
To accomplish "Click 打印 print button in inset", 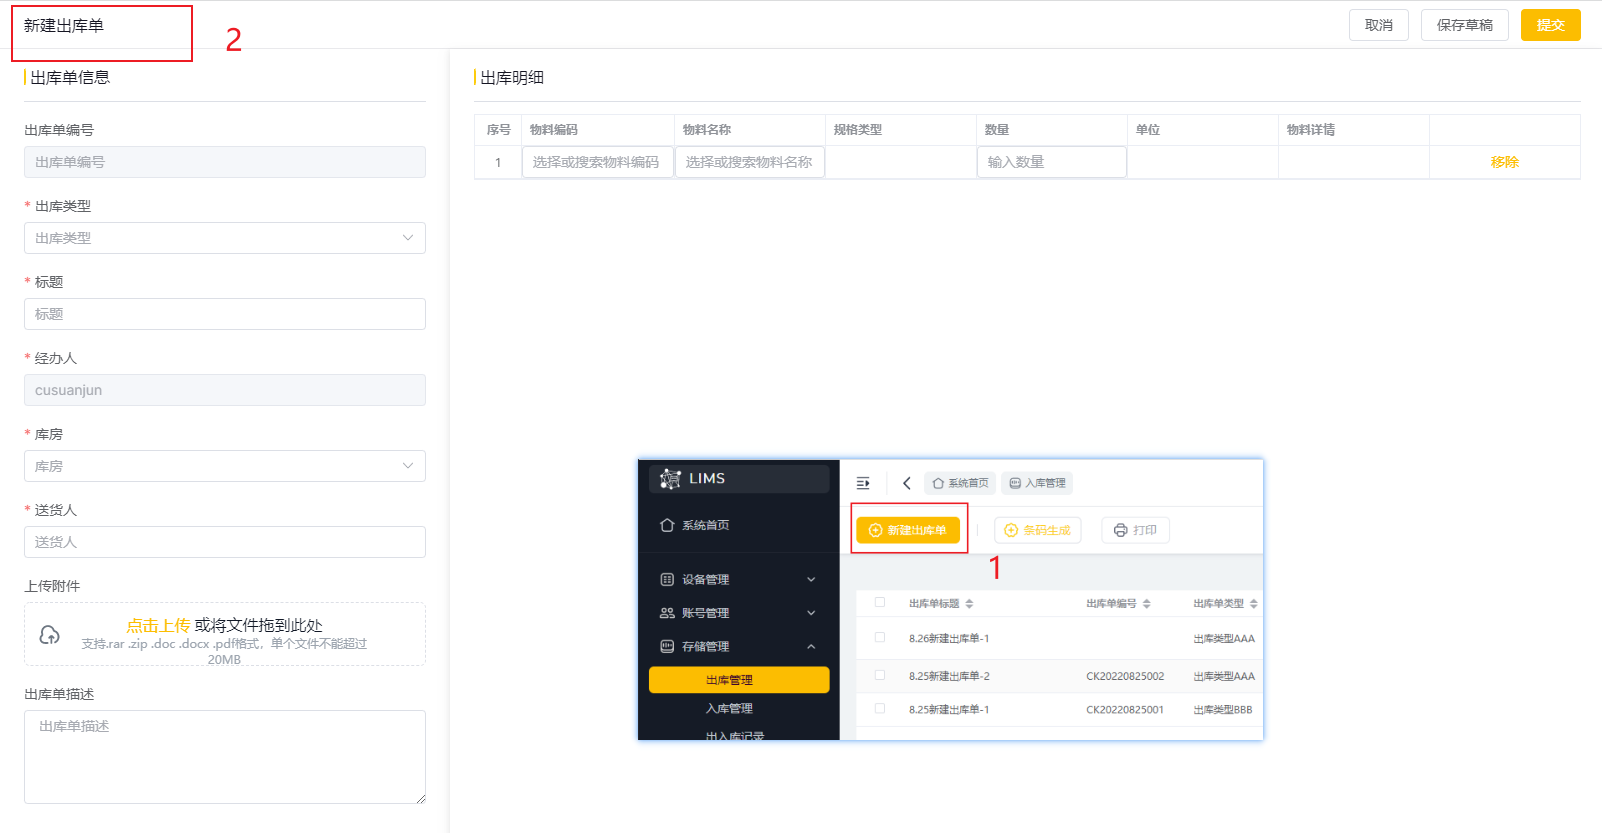I will 1135,530.
